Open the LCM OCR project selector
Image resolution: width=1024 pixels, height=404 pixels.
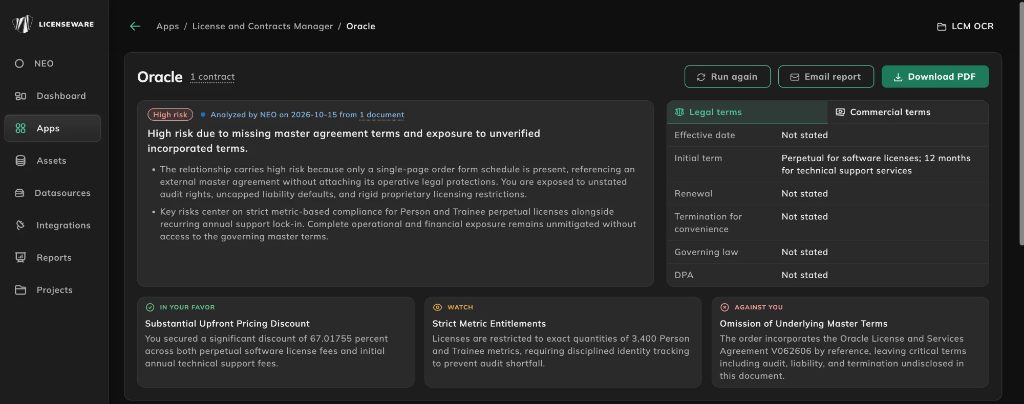(965, 27)
